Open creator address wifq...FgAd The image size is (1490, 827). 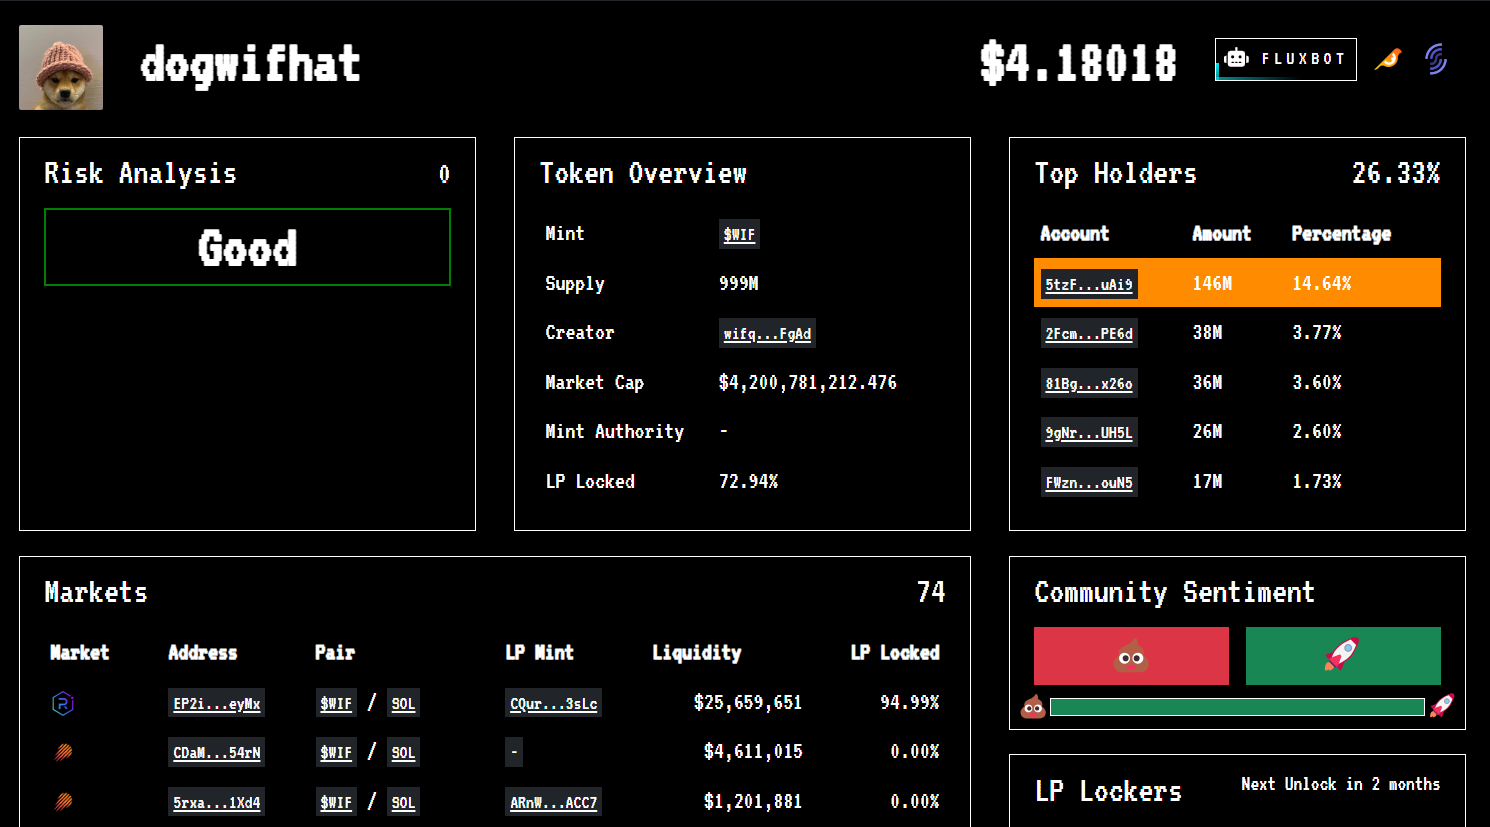click(767, 333)
